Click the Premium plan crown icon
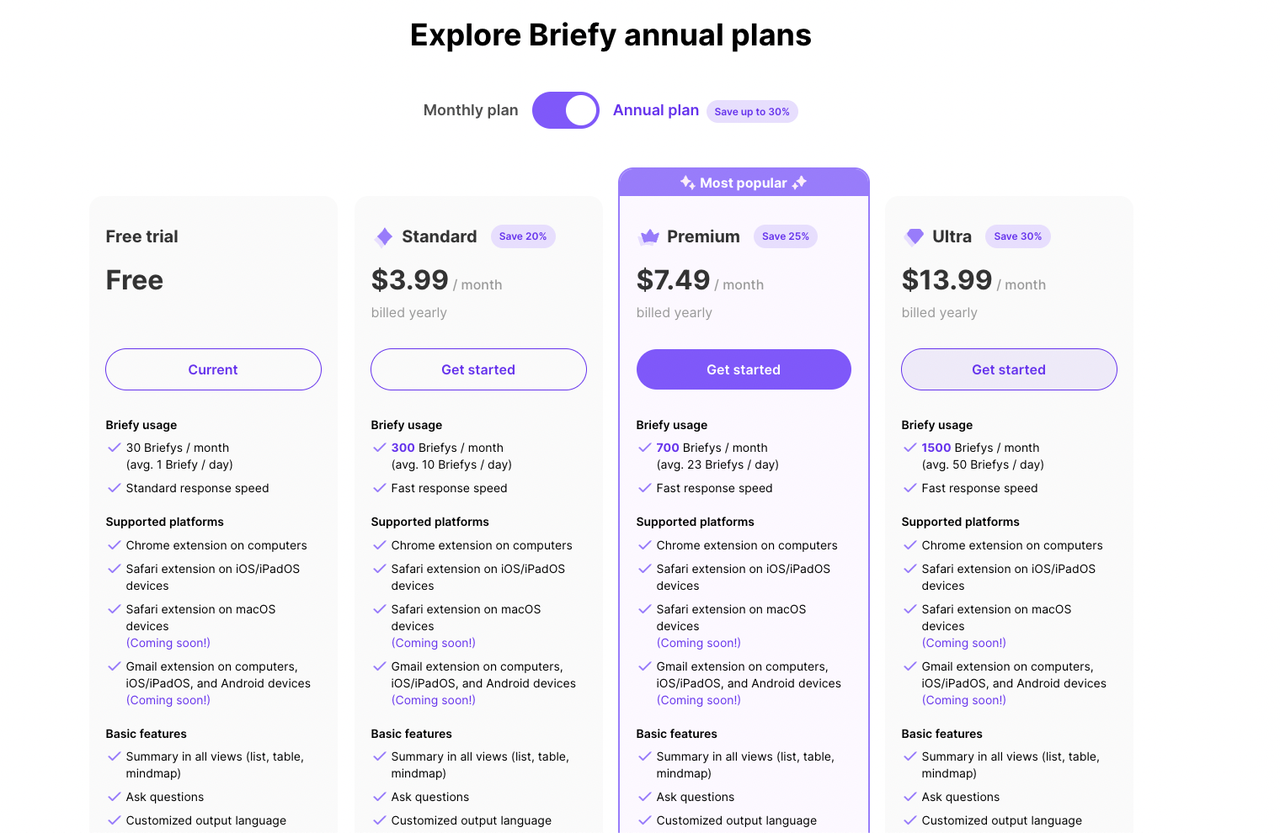The image size is (1280, 833). pos(649,237)
